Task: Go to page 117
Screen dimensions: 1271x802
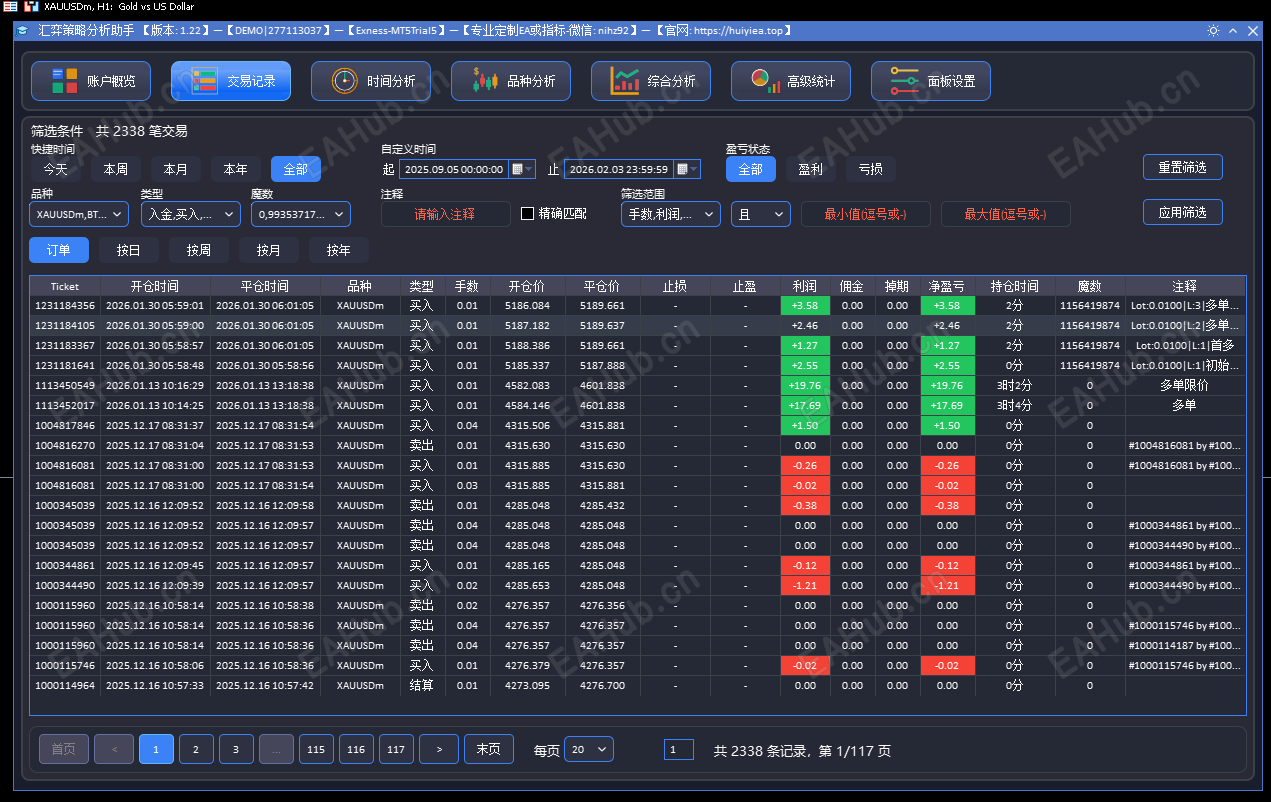Action: (396, 749)
